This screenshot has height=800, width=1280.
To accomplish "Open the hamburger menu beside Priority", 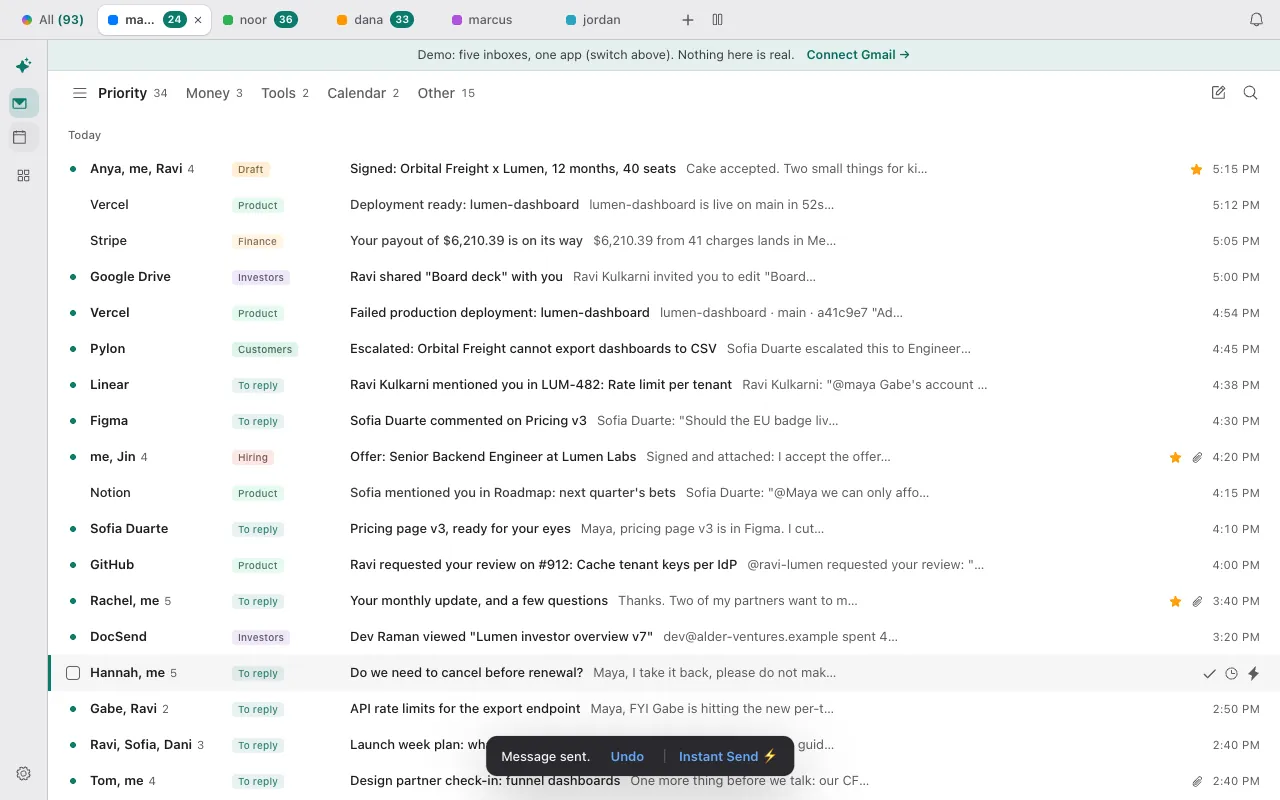I will (x=79, y=93).
